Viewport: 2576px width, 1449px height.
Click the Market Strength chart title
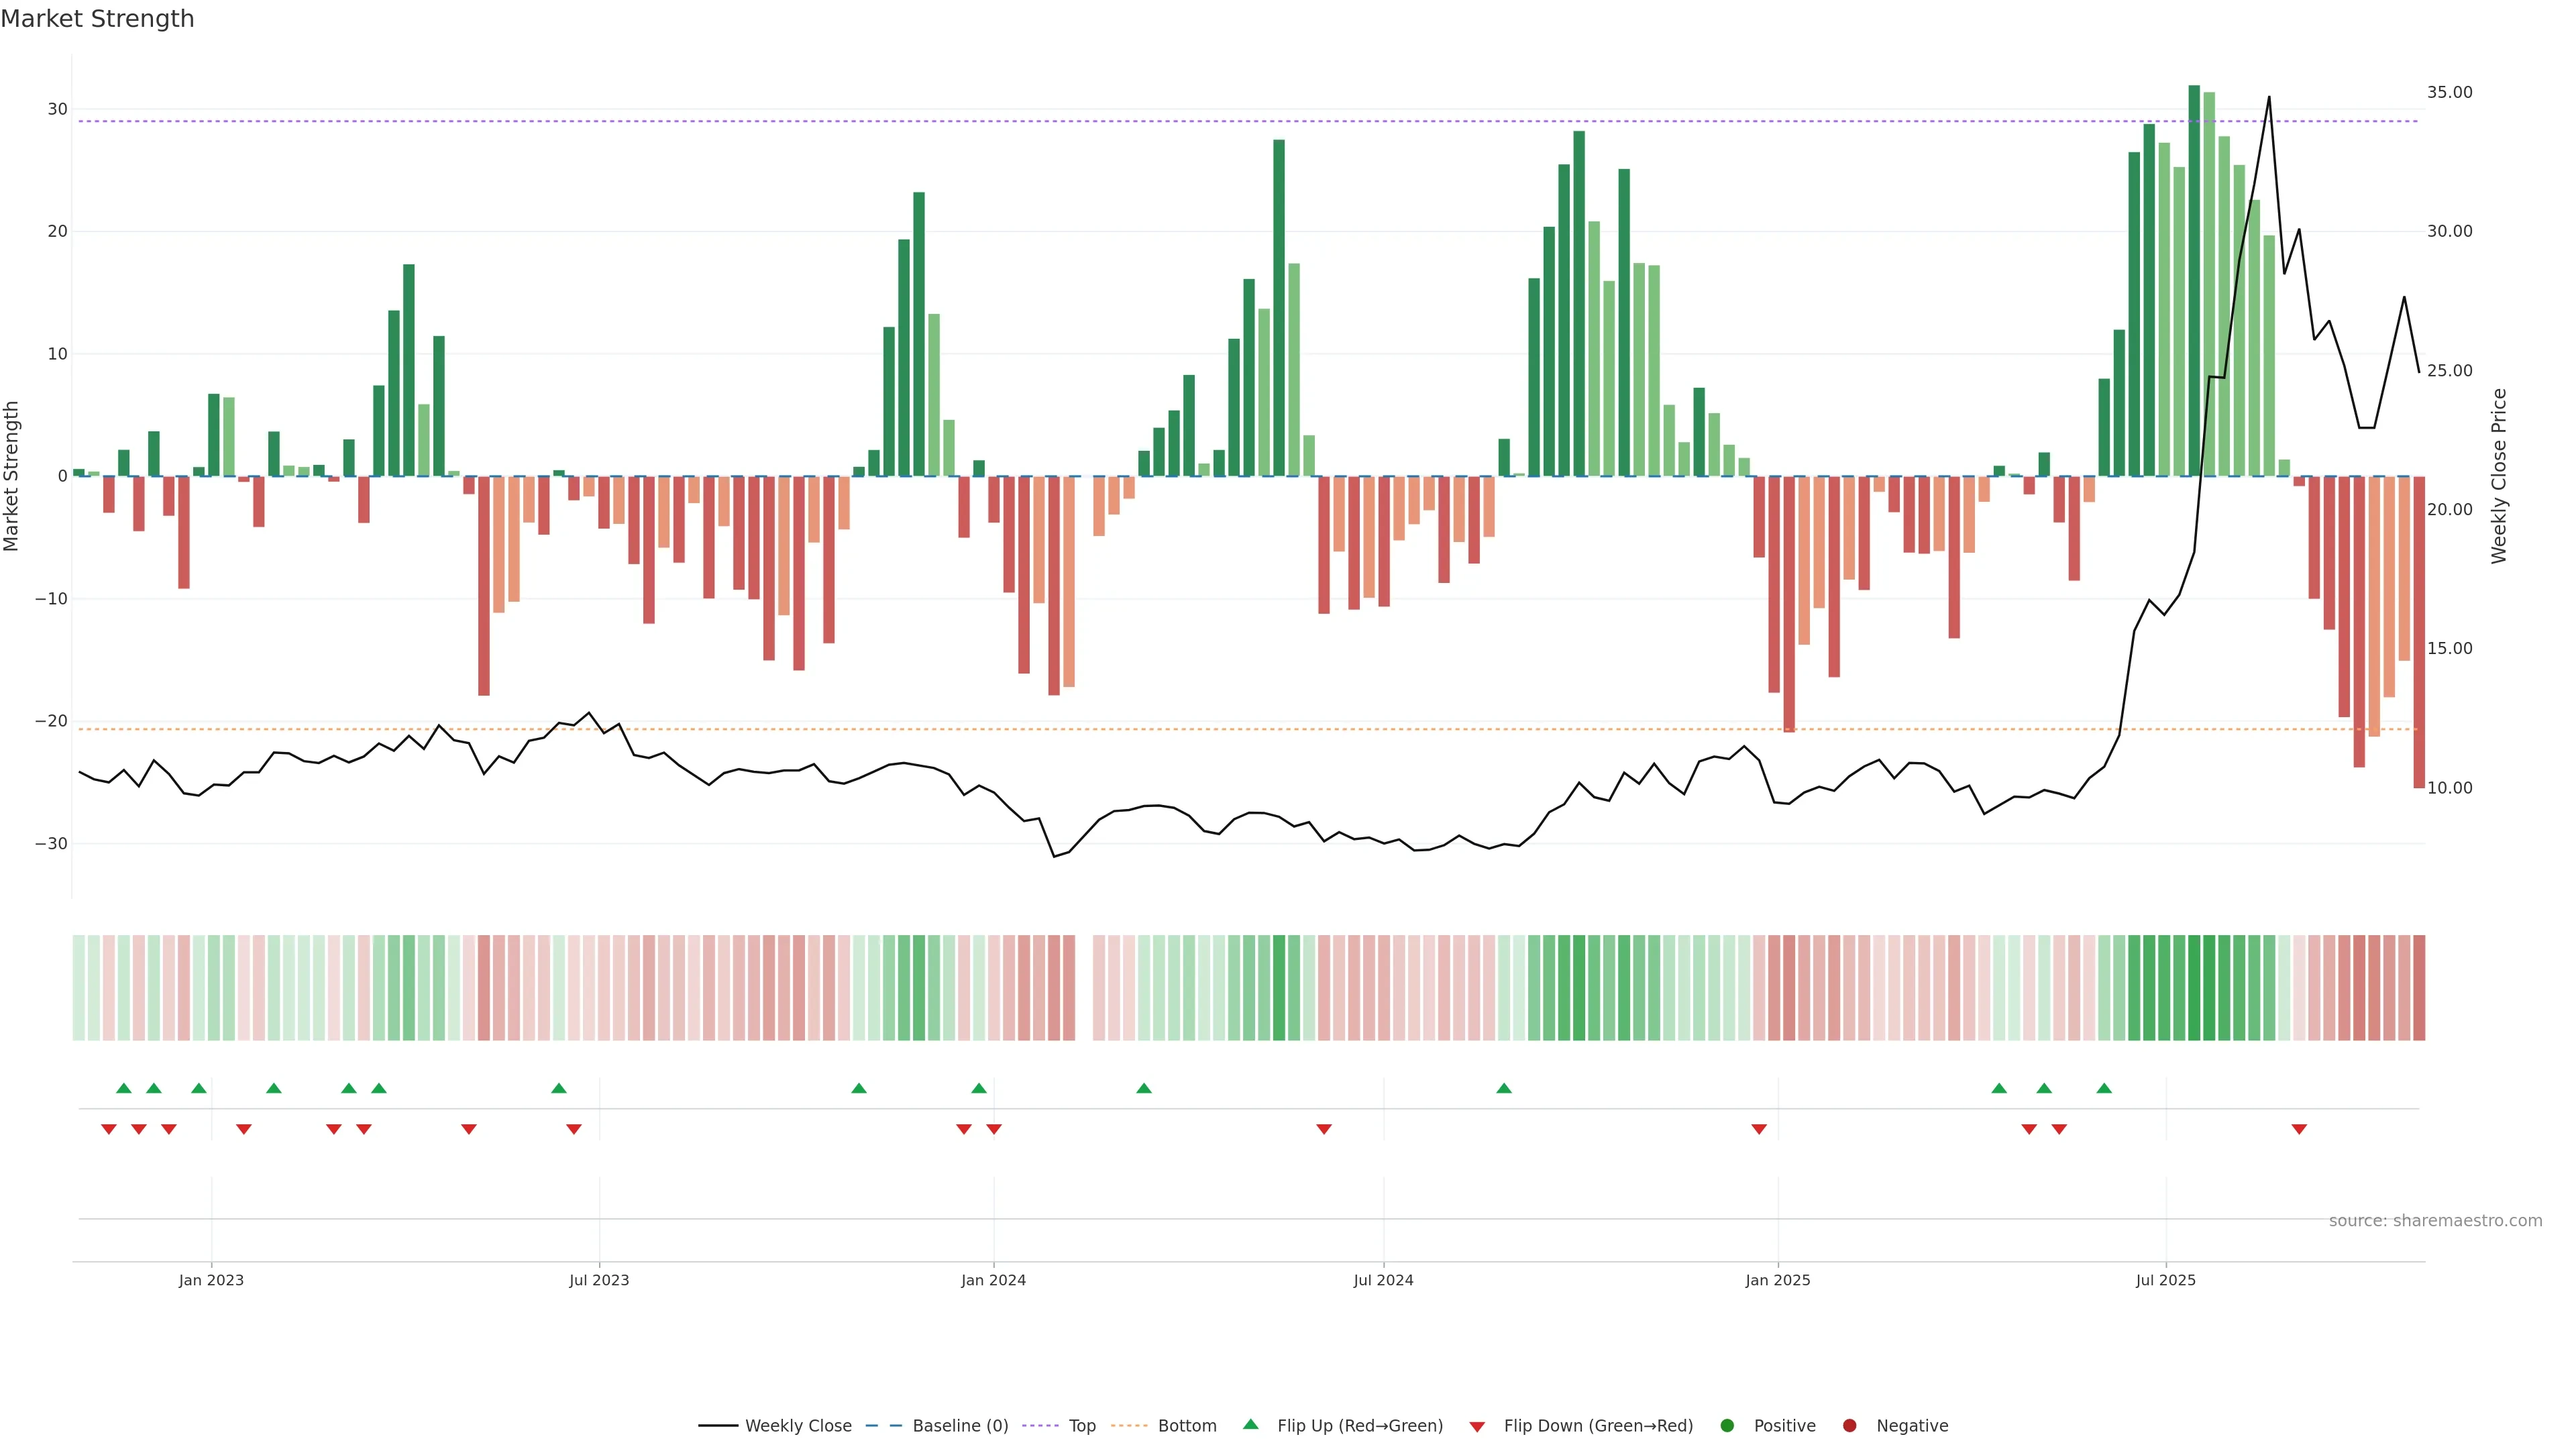(x=97, y=19)
